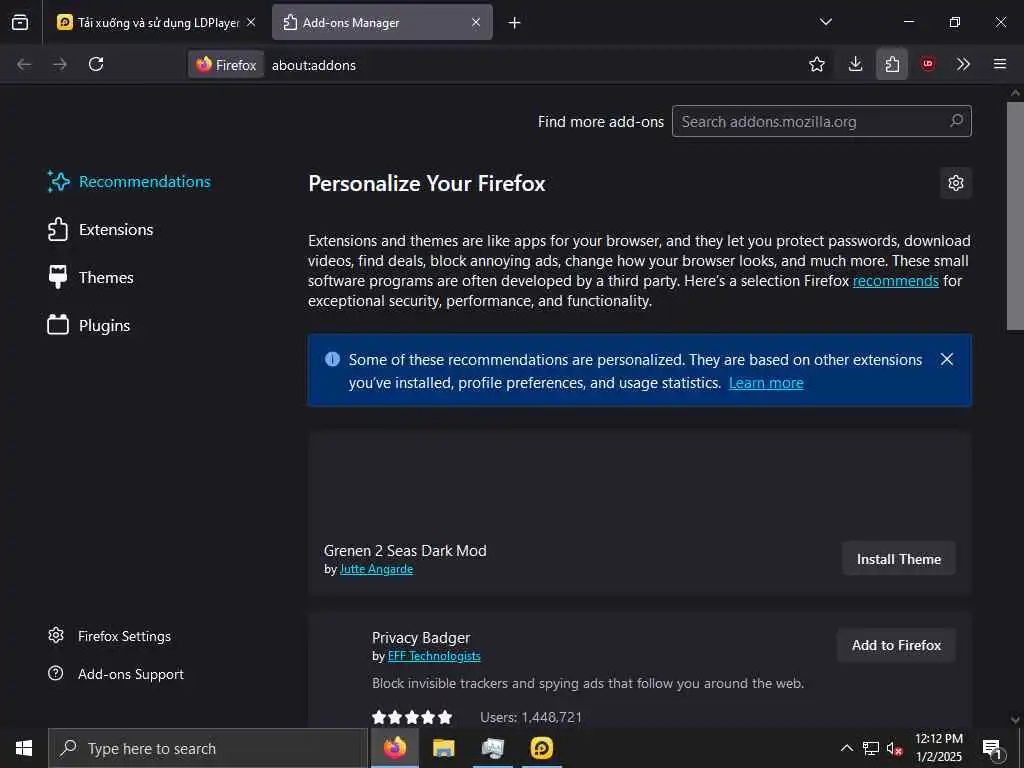Close the LDPlayer tab
This screenshot has width=1024, height=768.
[251, 22]
